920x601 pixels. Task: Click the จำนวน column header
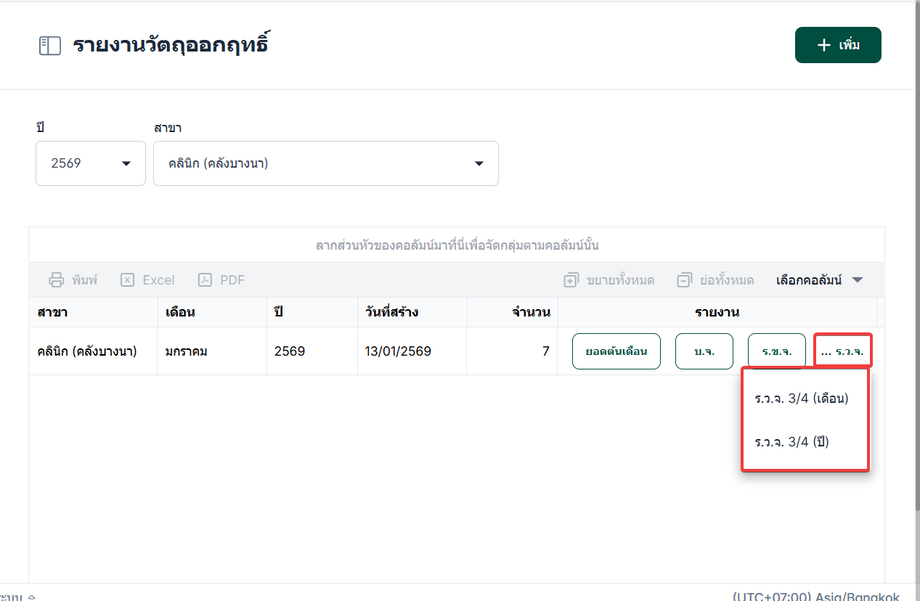click(530, 312)
